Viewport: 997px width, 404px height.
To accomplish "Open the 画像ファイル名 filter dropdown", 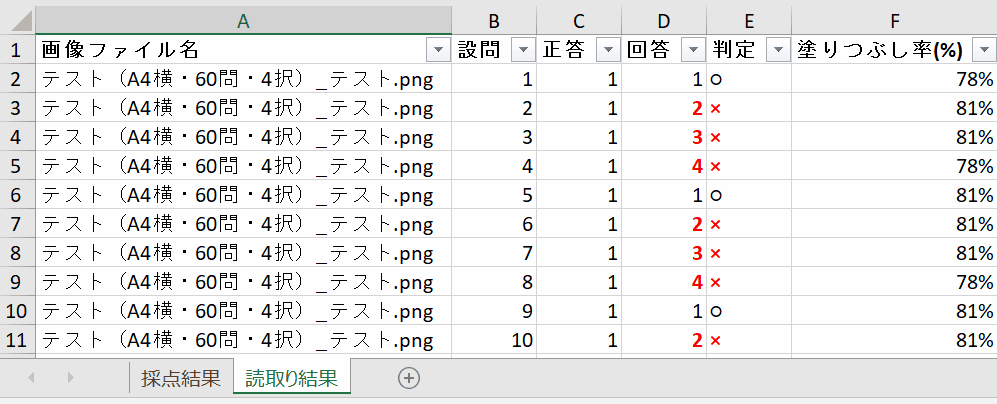I will 437,50.
